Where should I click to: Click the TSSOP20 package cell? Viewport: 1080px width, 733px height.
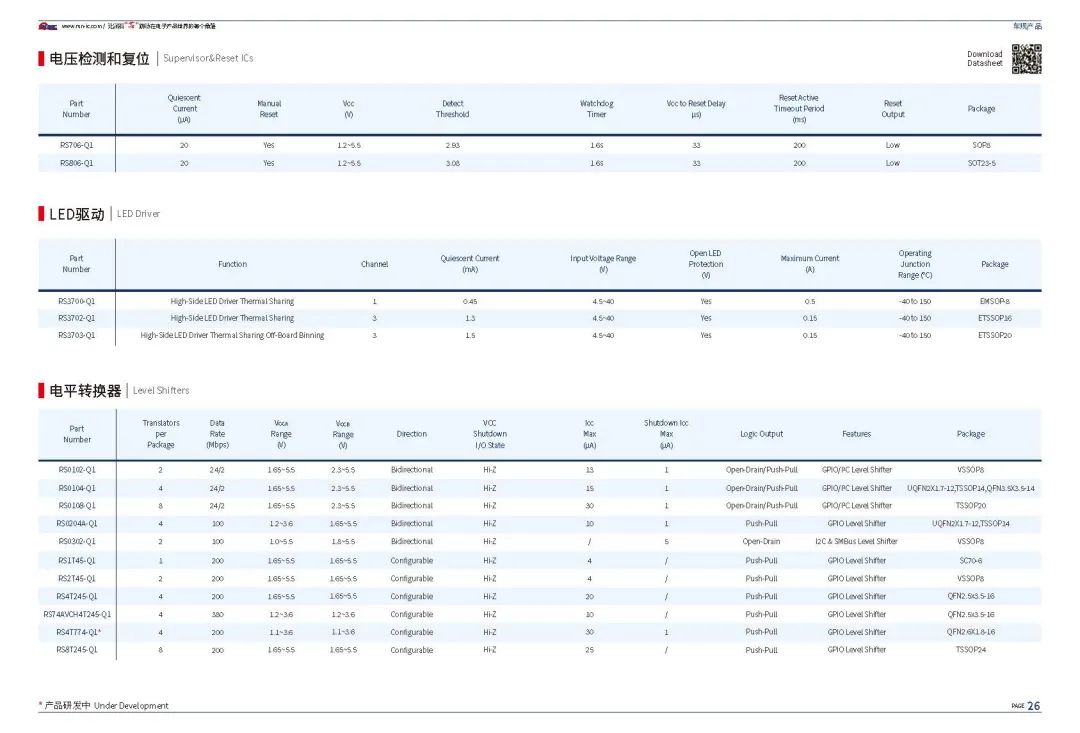tap(970, 506)
